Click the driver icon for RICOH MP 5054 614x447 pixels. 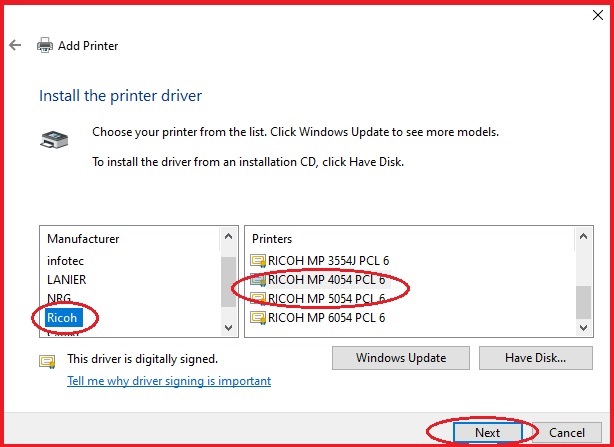tap(258, 299)
